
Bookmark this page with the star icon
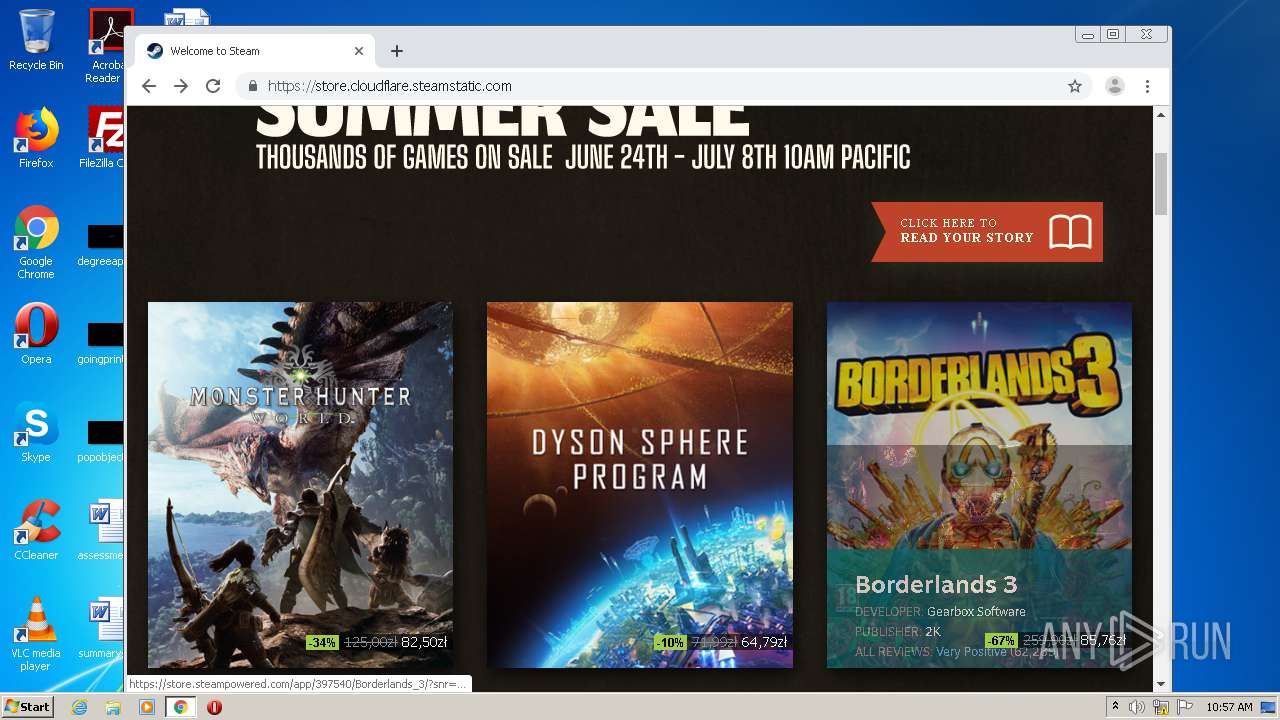[x=1075, y=86]
